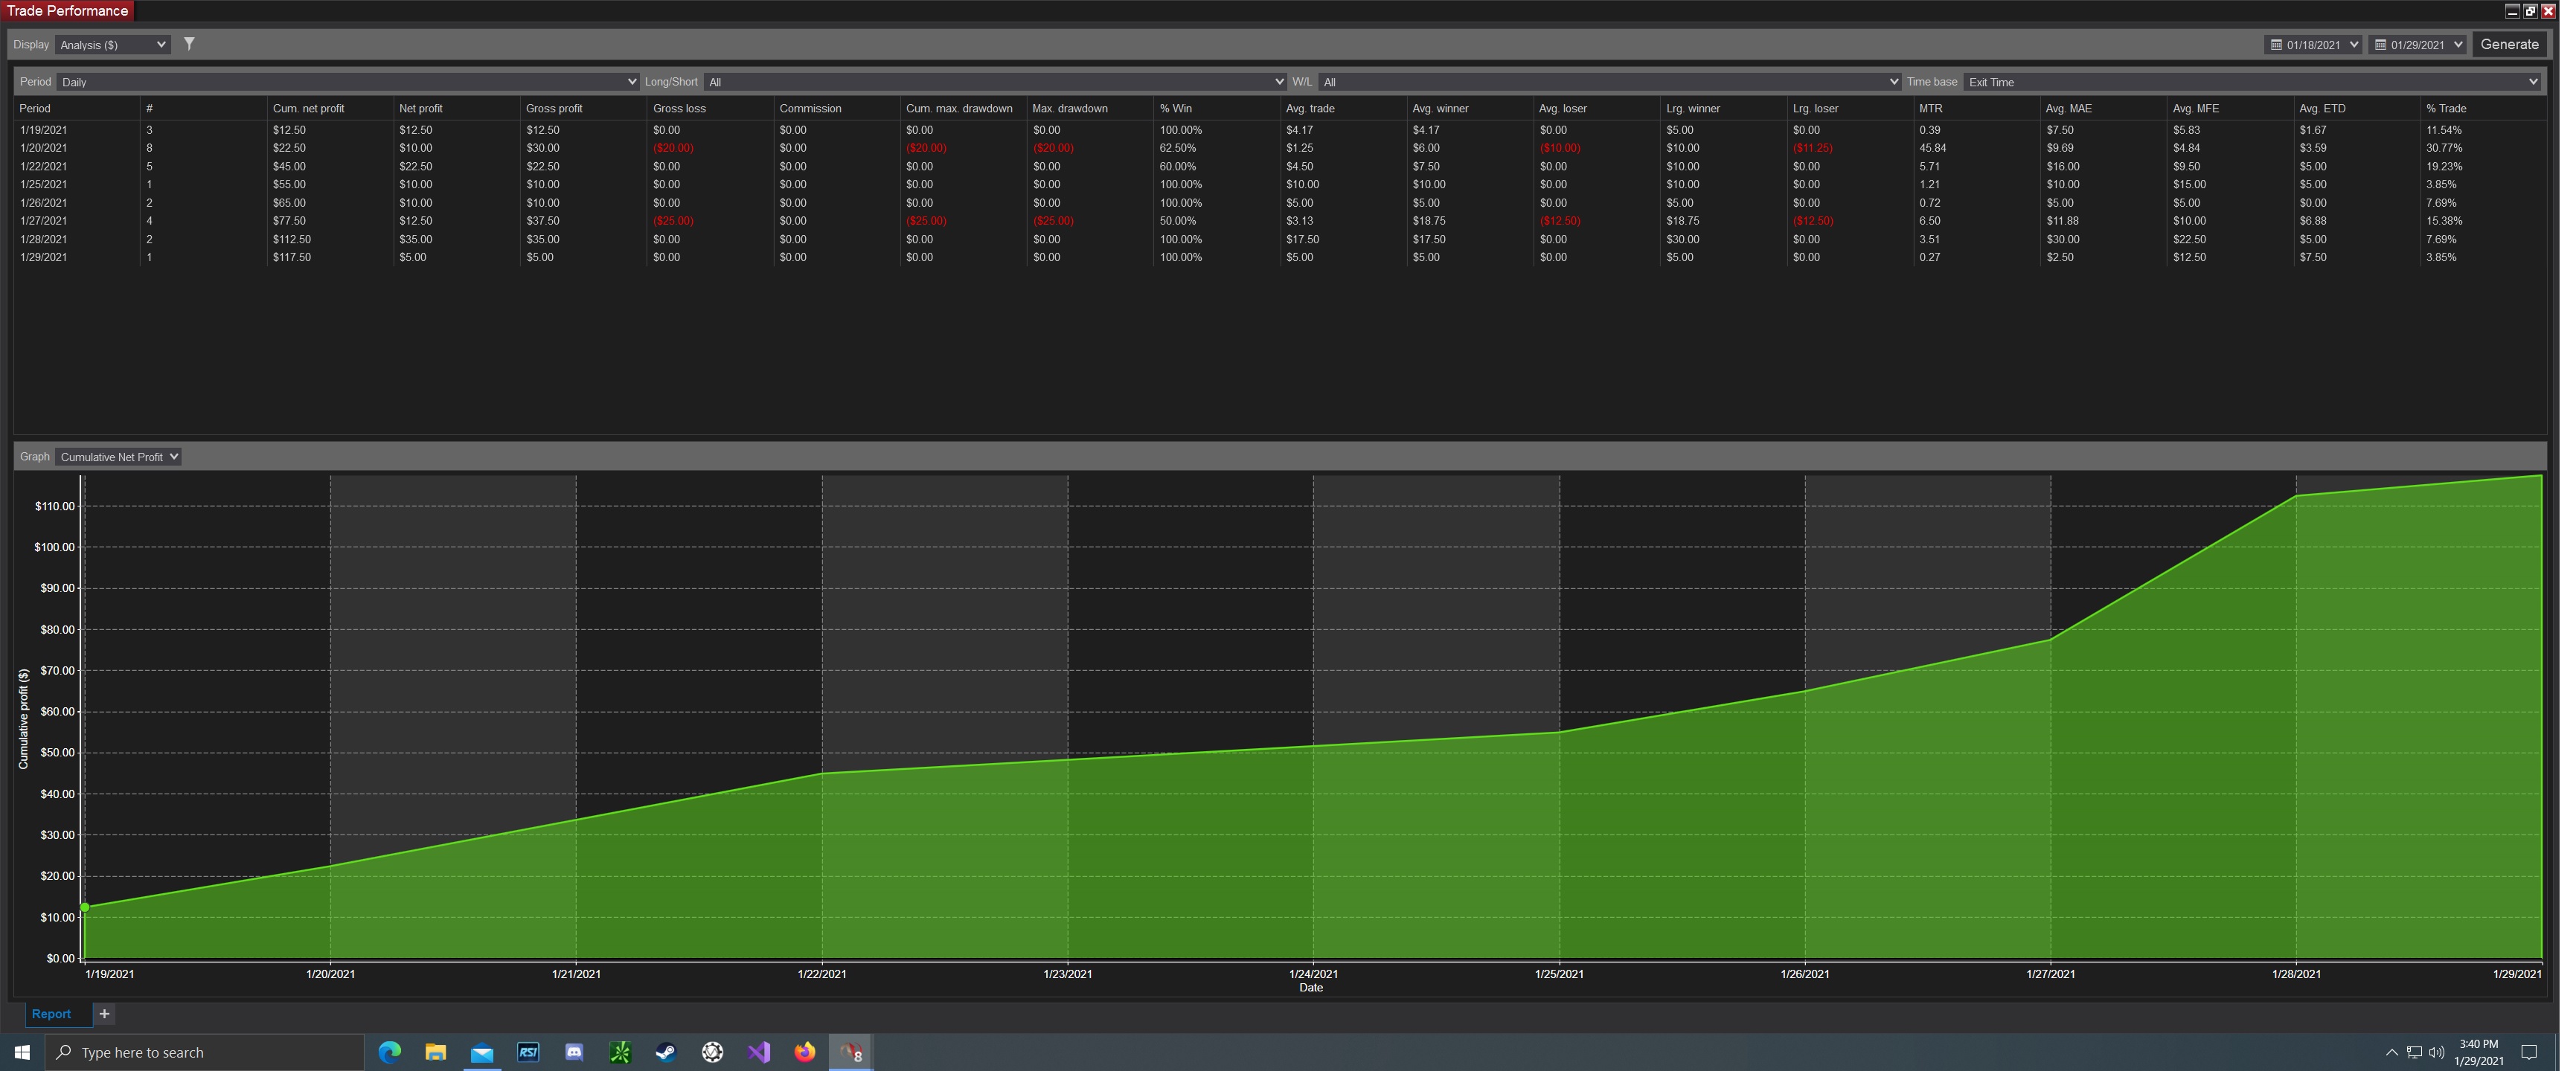
Task: Click the Commission column header
Action: pyautogui.click(x=810, y=108)
